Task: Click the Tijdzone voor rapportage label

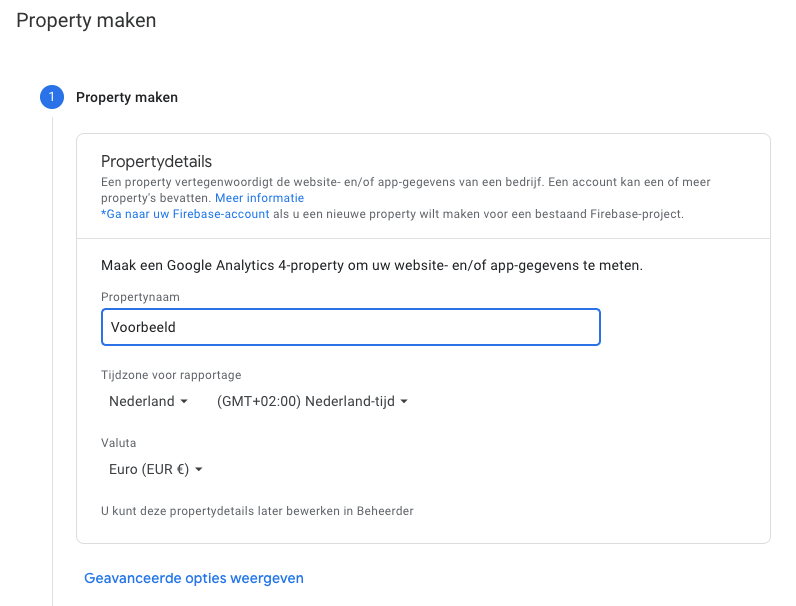Action: click(171, 375)
